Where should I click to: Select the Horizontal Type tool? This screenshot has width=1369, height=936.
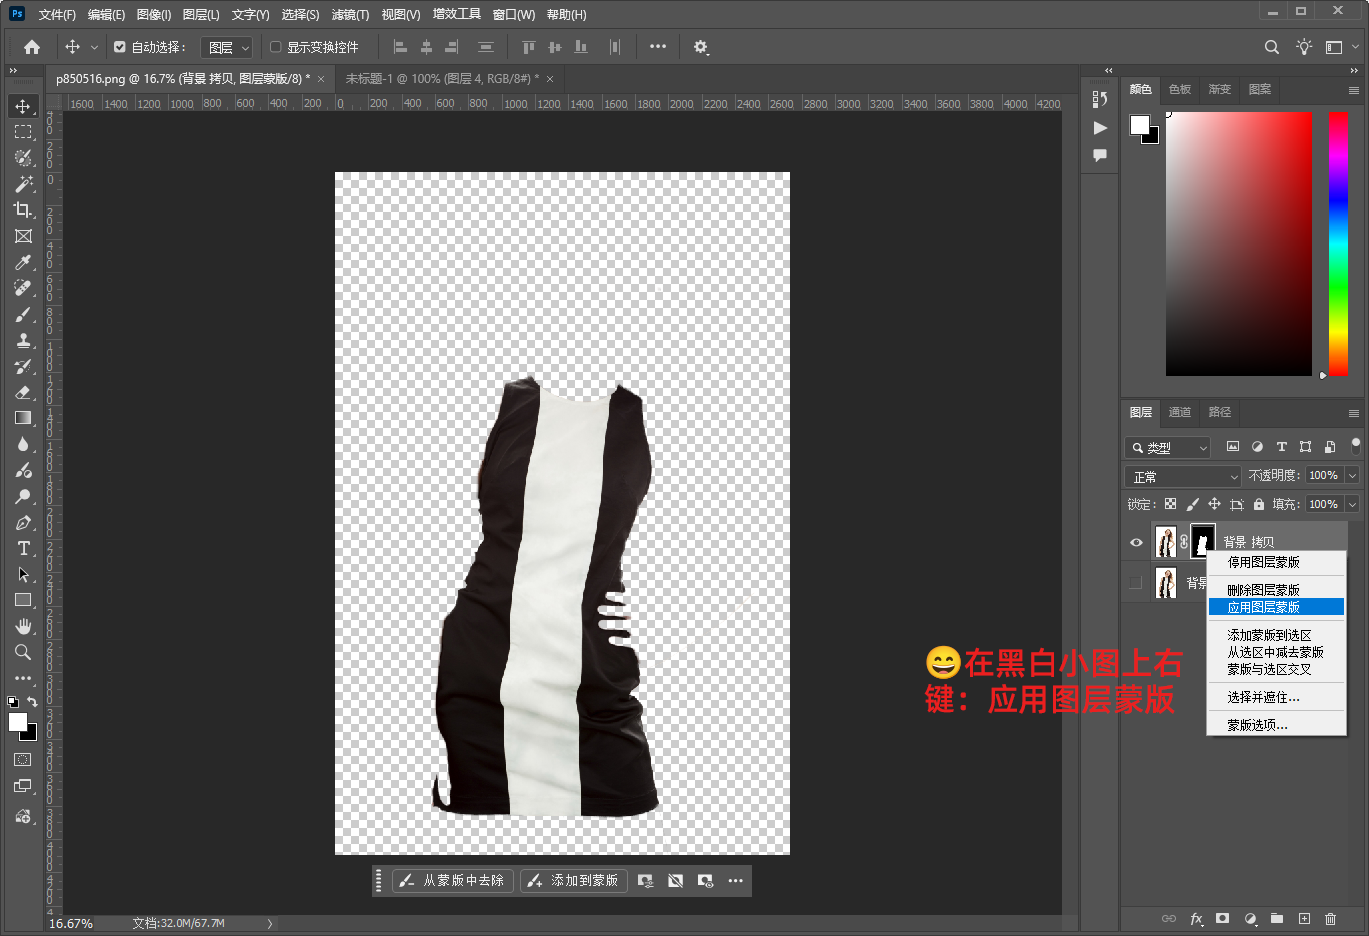coord(23,548)
